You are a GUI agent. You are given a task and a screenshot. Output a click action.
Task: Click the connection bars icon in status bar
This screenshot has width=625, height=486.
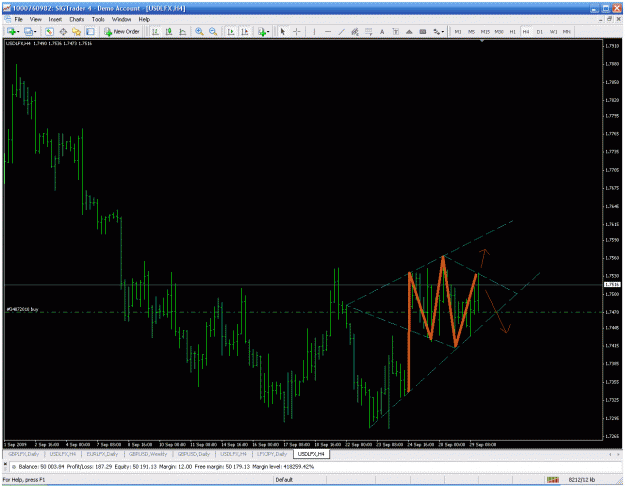coord(552,480)
